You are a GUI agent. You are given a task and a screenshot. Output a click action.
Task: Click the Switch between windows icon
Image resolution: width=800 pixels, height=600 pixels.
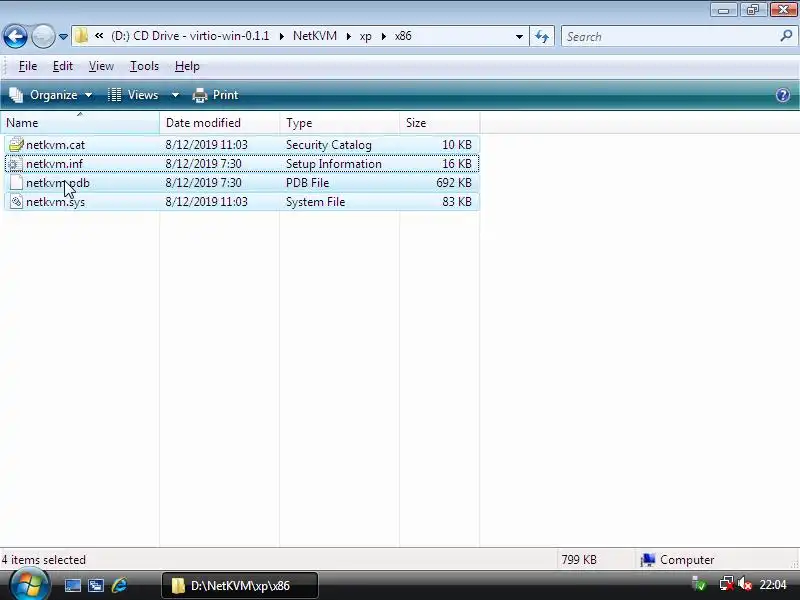point(96,585)
